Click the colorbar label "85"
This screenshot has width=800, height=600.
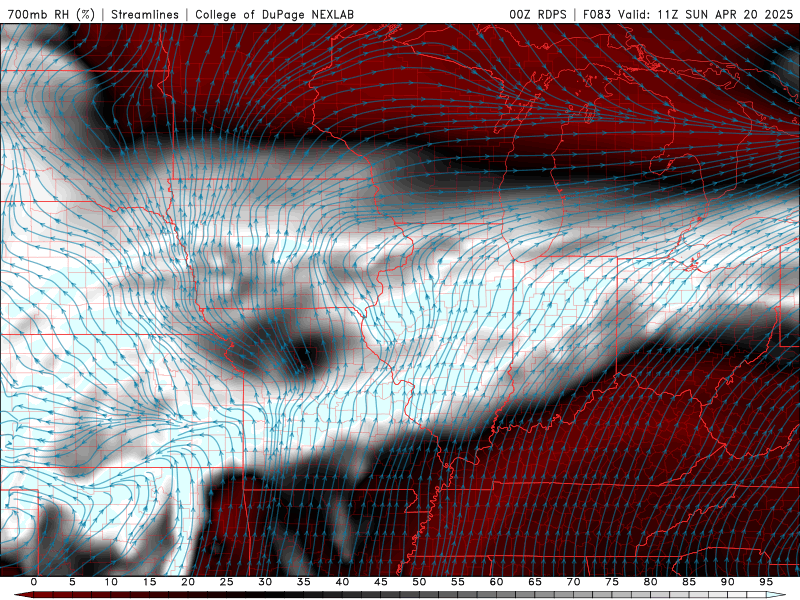(689, 582)
